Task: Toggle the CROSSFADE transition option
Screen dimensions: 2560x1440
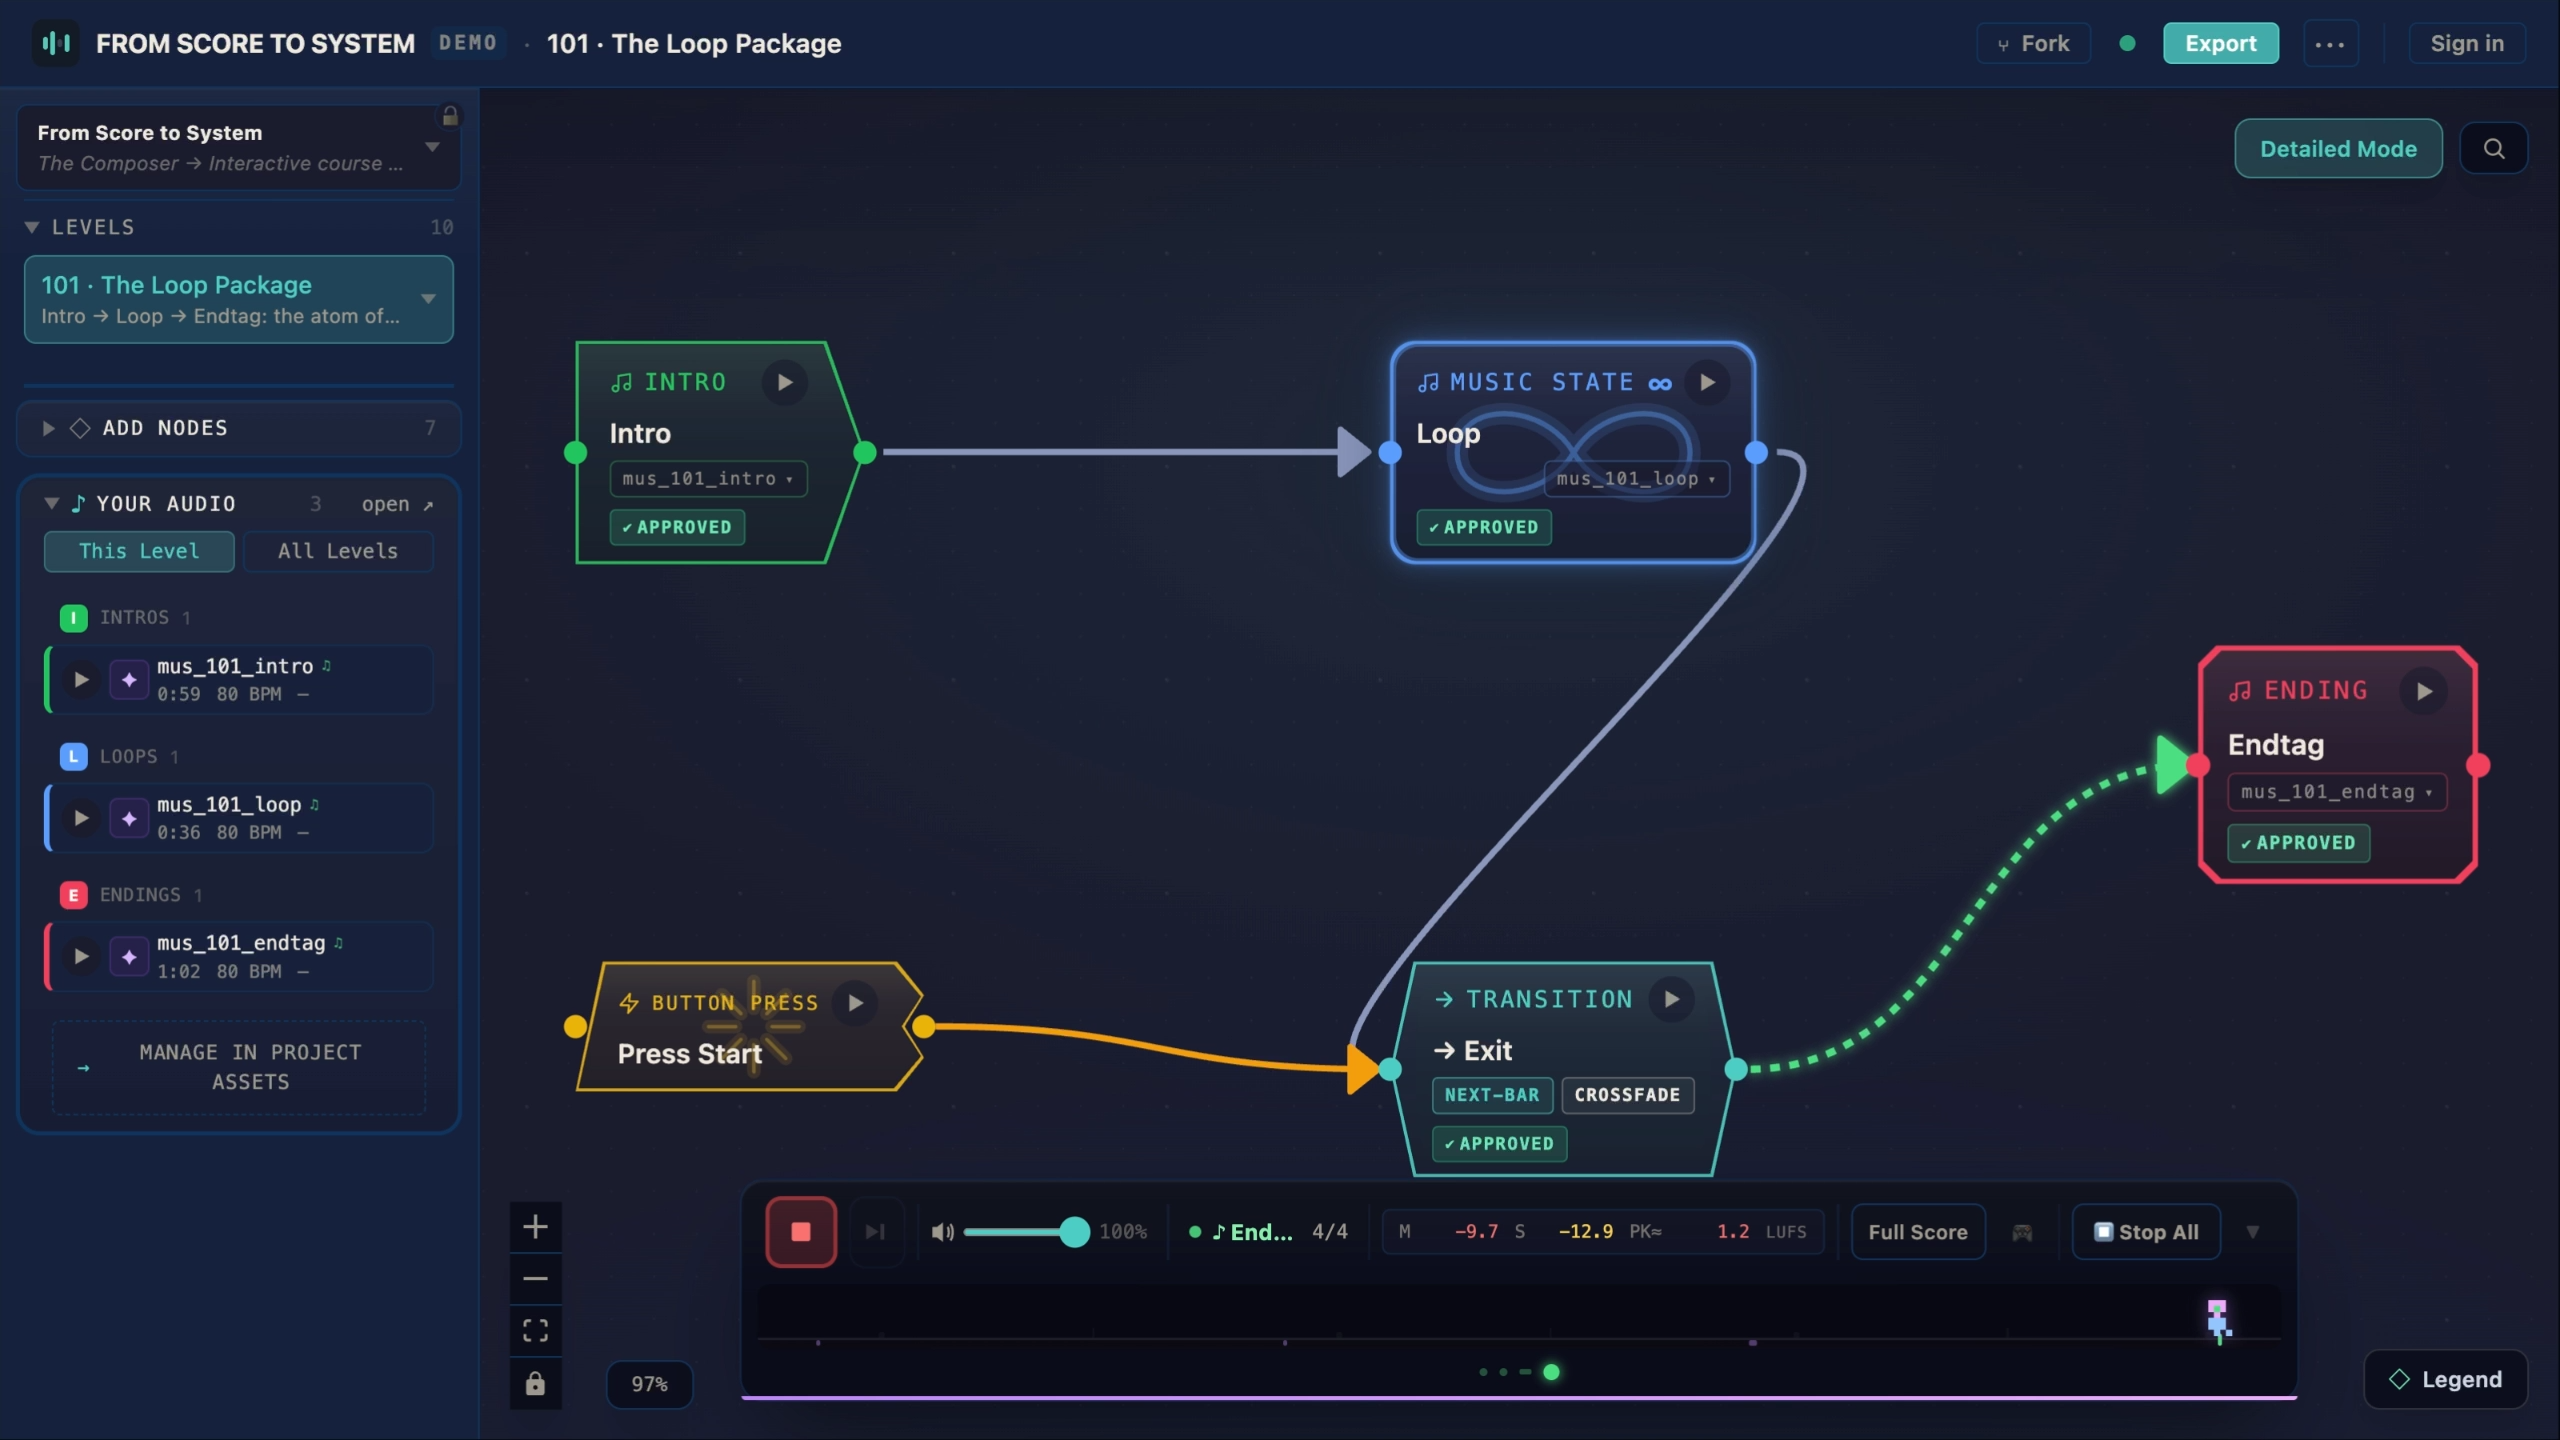Action: pos(1627,1095)
